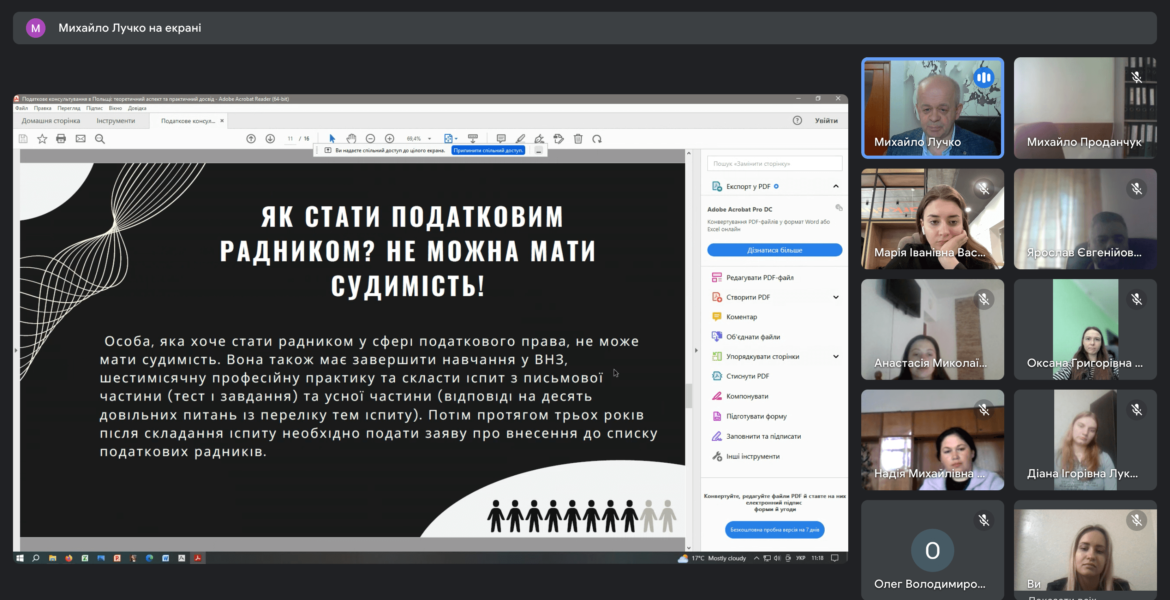Activate the Hand pan tool
Viewport: 1170px width, 600px height.
point(351,139)
